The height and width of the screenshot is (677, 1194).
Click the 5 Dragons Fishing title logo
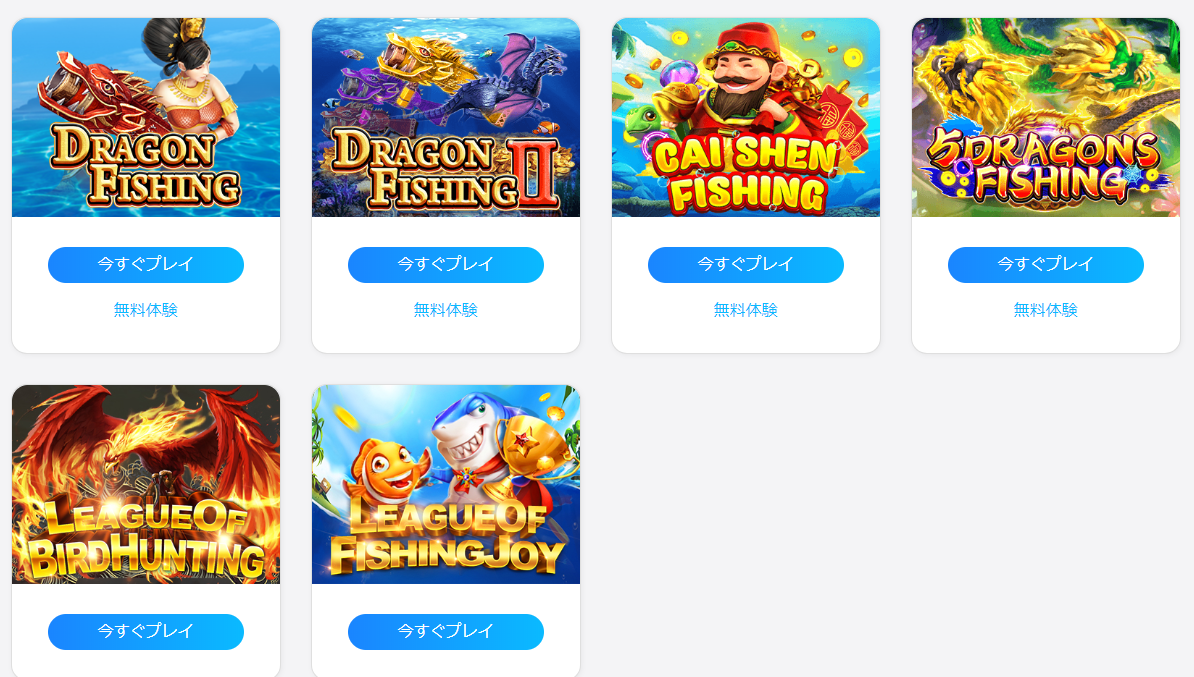(1045, 165)
